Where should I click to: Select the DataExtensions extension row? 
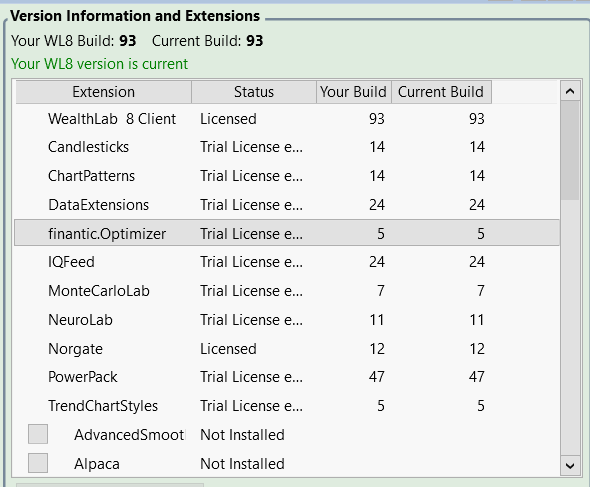coord(287,205)
